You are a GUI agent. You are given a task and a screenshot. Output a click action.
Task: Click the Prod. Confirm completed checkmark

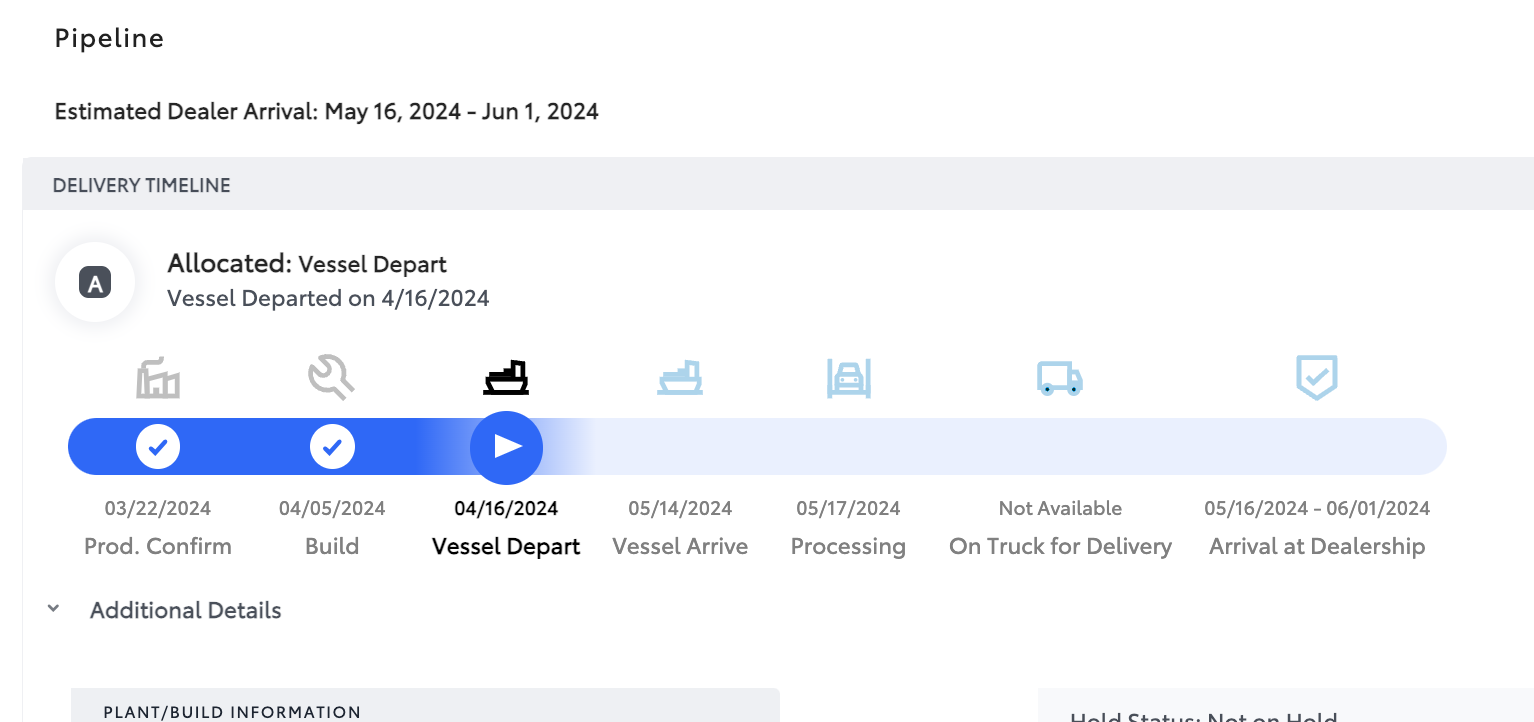coord(158,447)
